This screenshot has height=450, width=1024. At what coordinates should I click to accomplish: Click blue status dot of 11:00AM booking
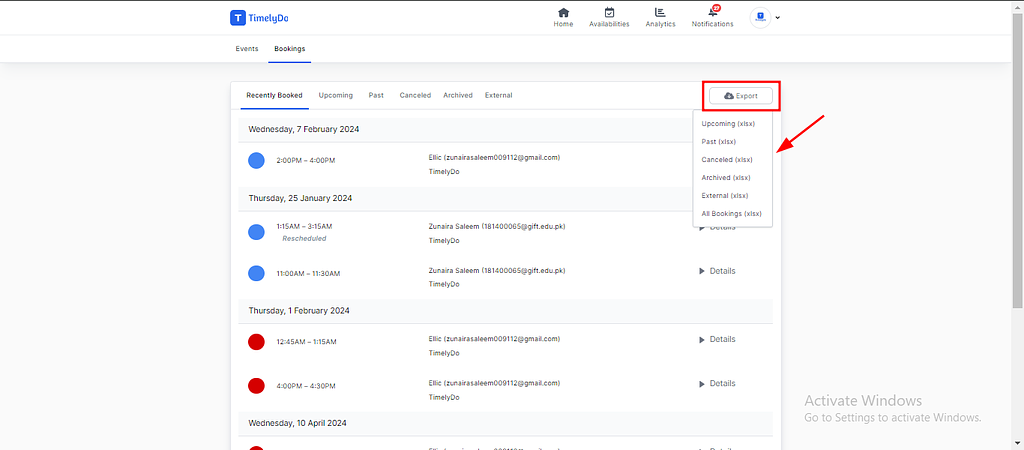[256, 274]
